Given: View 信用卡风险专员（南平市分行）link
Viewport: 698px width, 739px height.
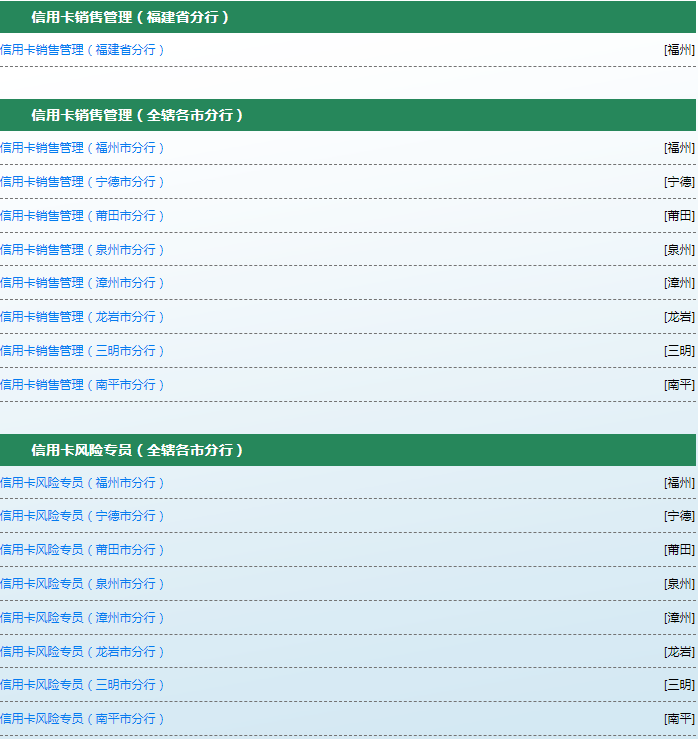Looking at the screenshot, I should [82, 719].
